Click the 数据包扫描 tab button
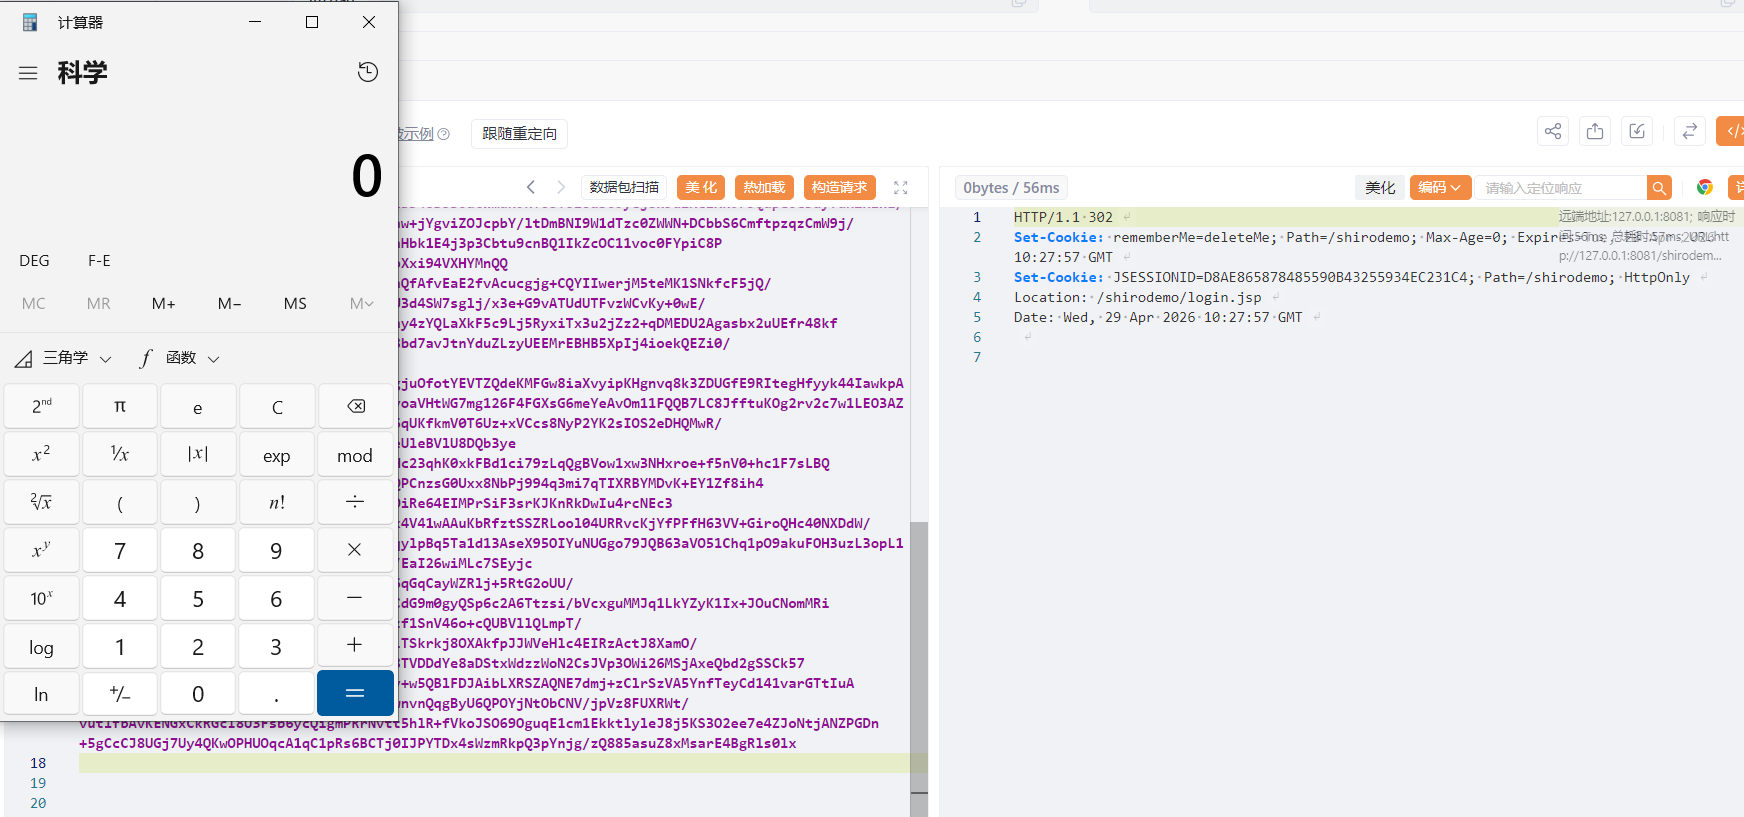The width and height of the screenshot is (1744, 817). [624, 187]
